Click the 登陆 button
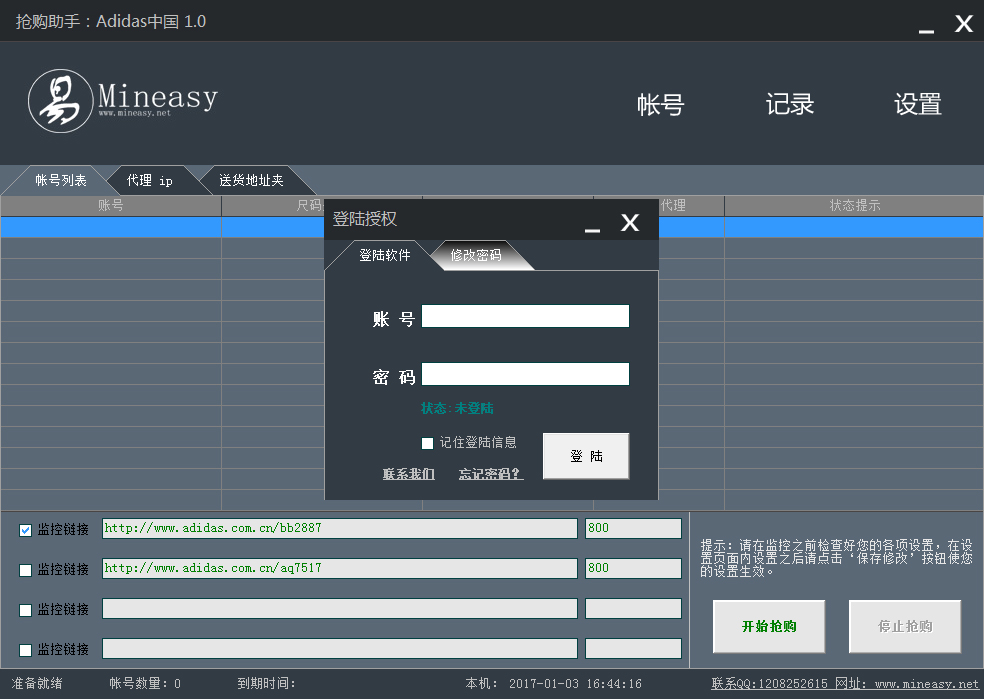 [585, 455]
